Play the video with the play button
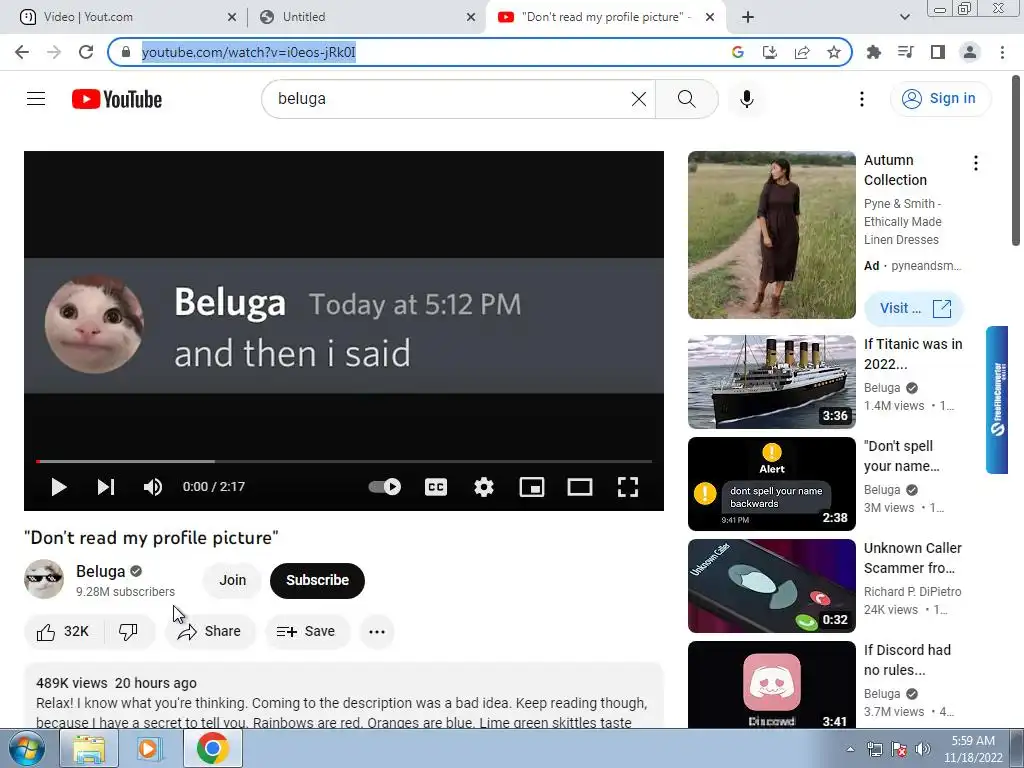The height and width of the screenshot is (768, 1024). coord(59,487)
